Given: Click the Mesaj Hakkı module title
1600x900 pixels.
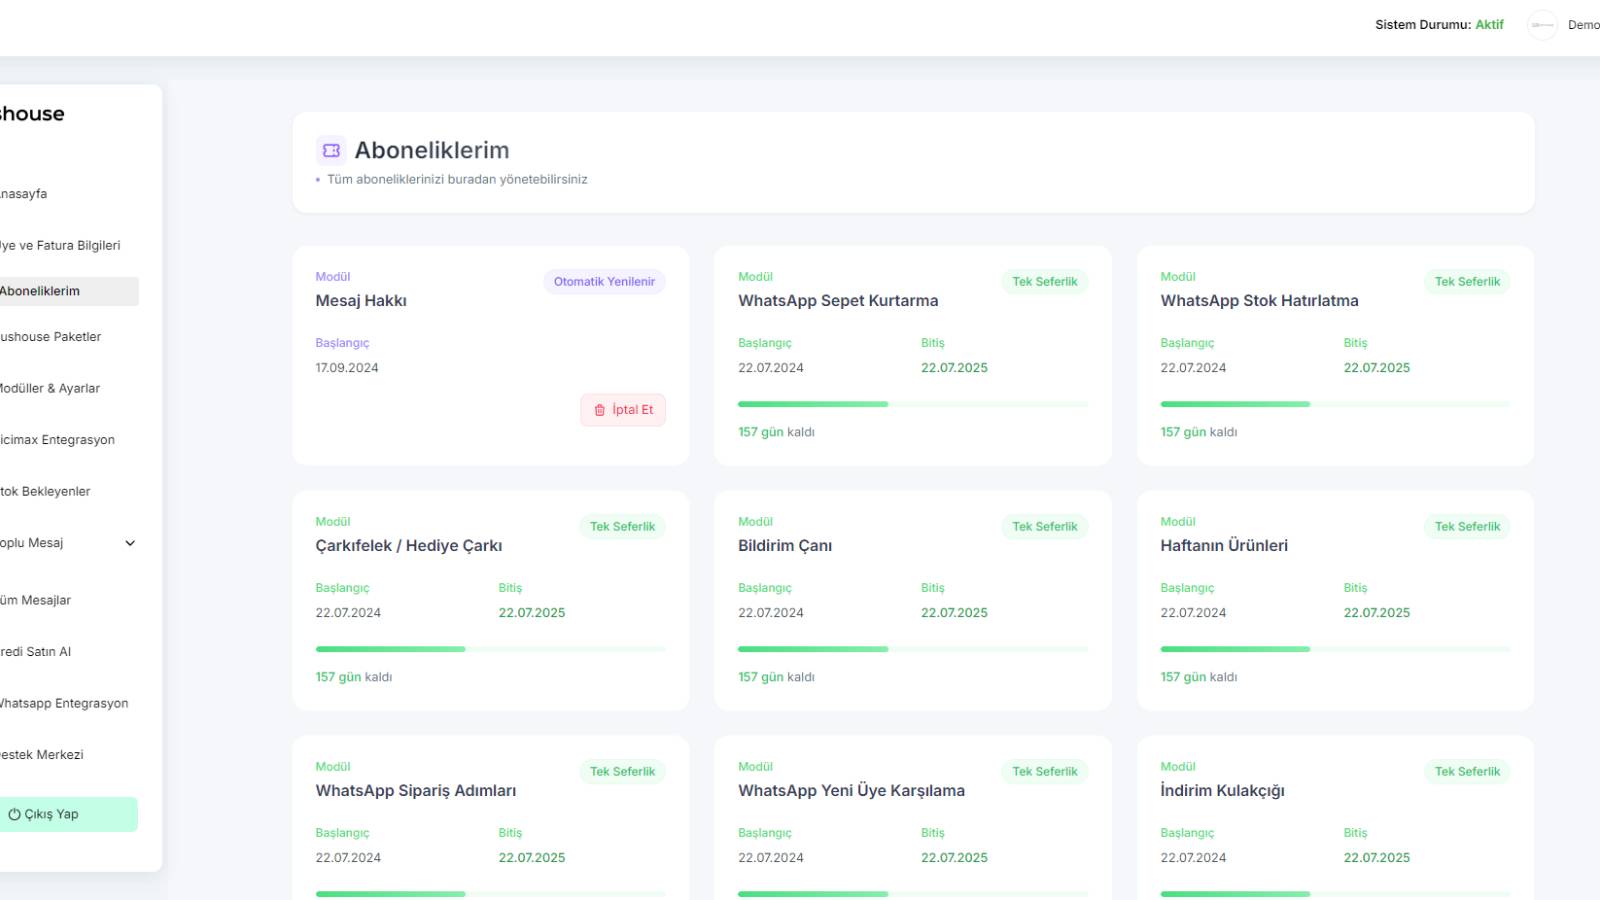Looking at the screenshot, I should (361, 301).
